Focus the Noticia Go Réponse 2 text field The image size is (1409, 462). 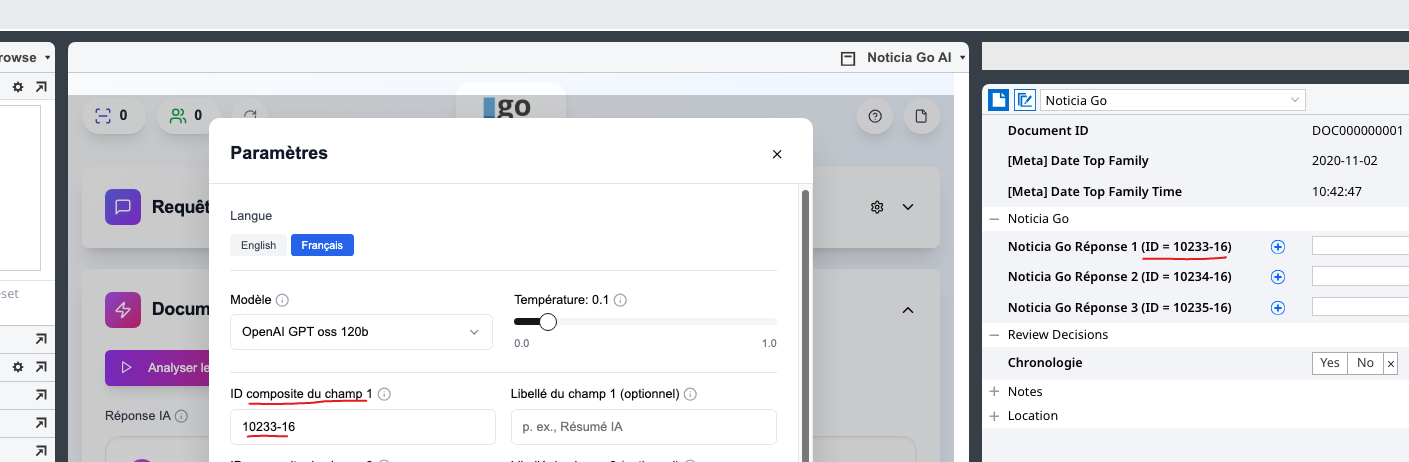click(x=1360, y=277)
